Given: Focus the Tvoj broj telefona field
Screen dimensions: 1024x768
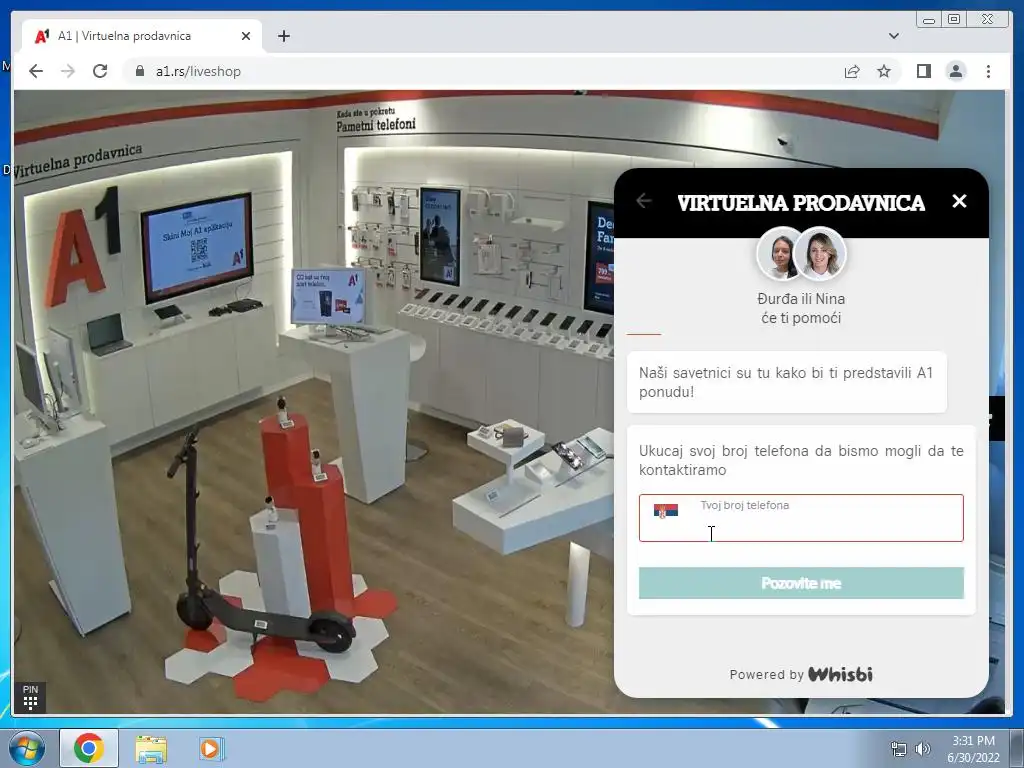Looking at the screenshot, I should 801,518.
